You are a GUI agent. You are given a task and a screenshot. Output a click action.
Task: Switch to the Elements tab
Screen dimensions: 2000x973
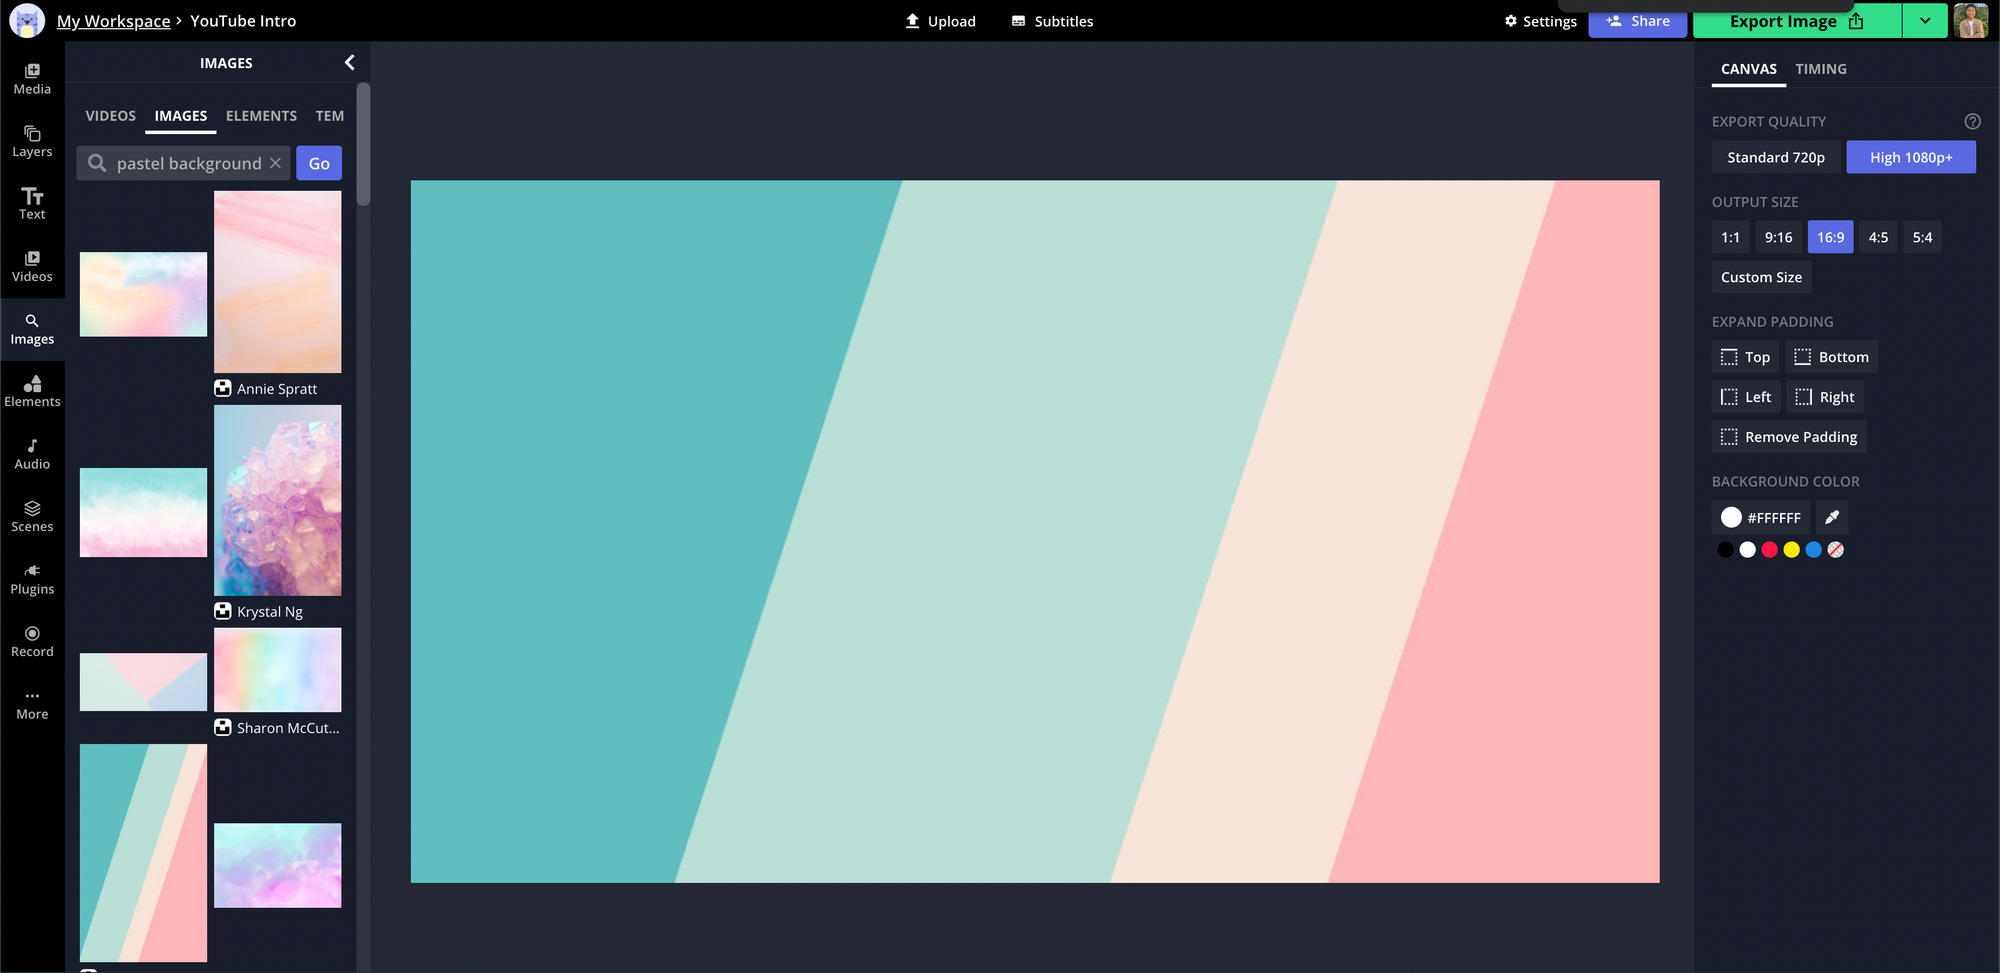coord(261,116)
